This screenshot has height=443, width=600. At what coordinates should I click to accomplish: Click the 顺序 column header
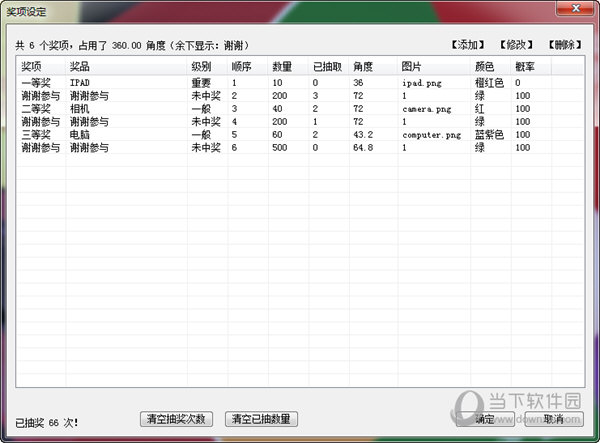point(248,67)
